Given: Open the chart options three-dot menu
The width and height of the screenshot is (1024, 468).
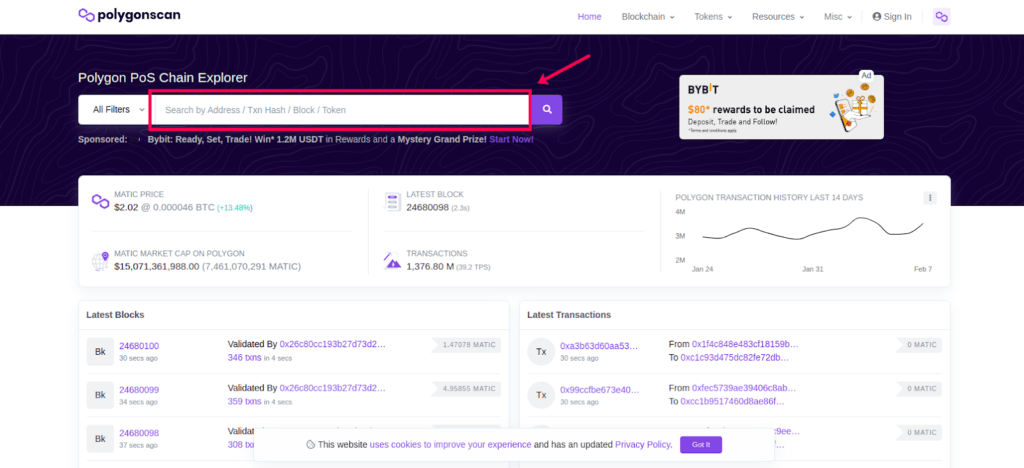Looking at the screenshot, I should coord(930,198).
